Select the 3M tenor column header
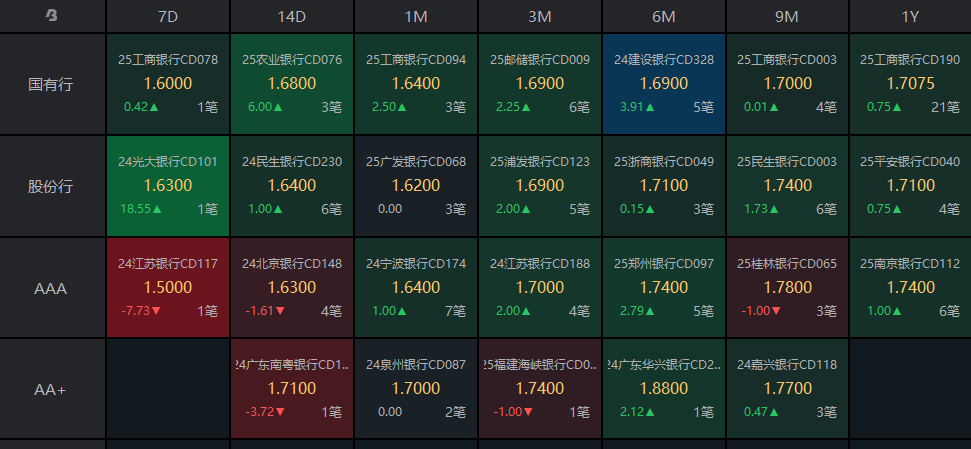This screenshot has width=971, height=449. 540,16
